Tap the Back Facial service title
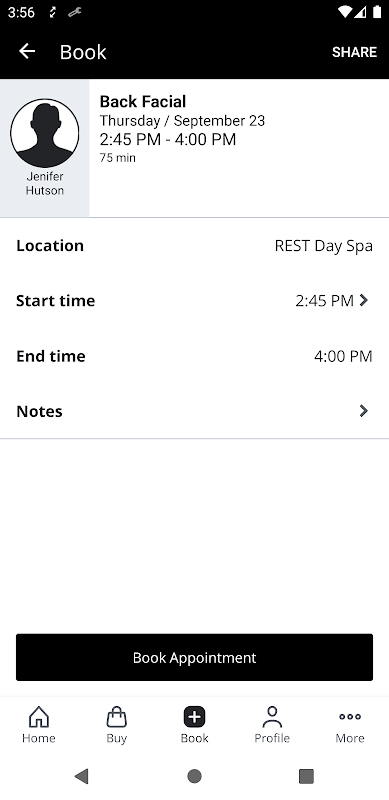389x800 pixels. (x=143, y=102)
